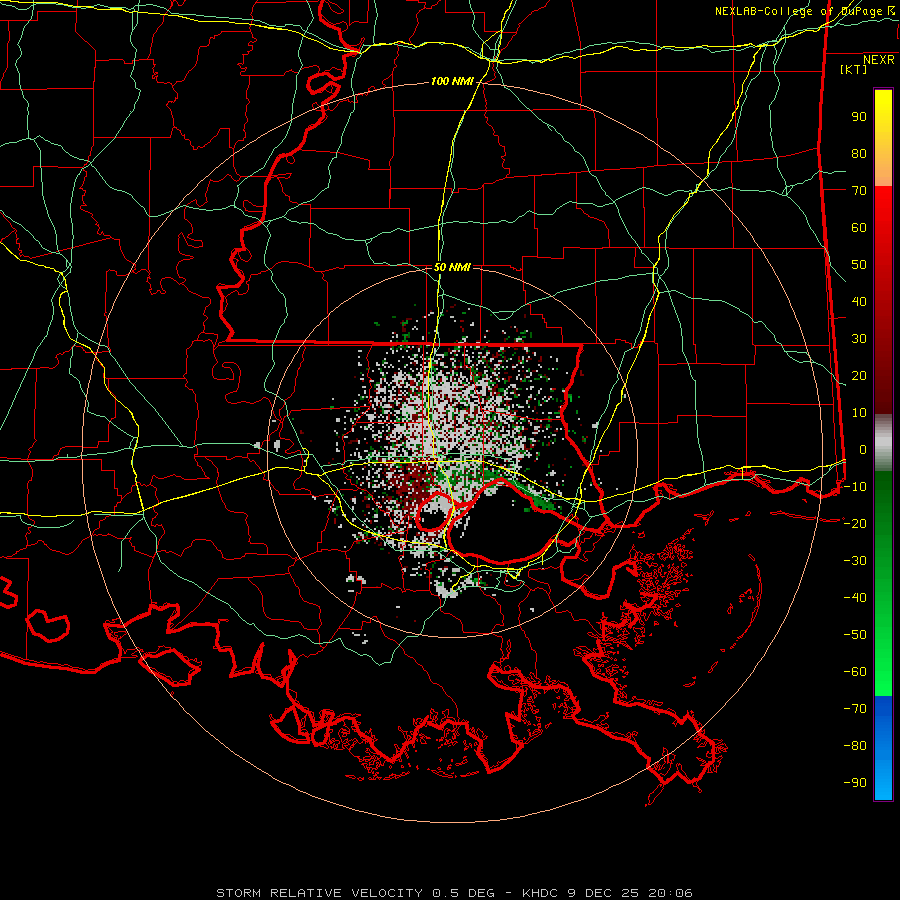Click the 30 value on velocity scale
The width and height of the screenshot is (900, 900).
click(x=859, y=339)
